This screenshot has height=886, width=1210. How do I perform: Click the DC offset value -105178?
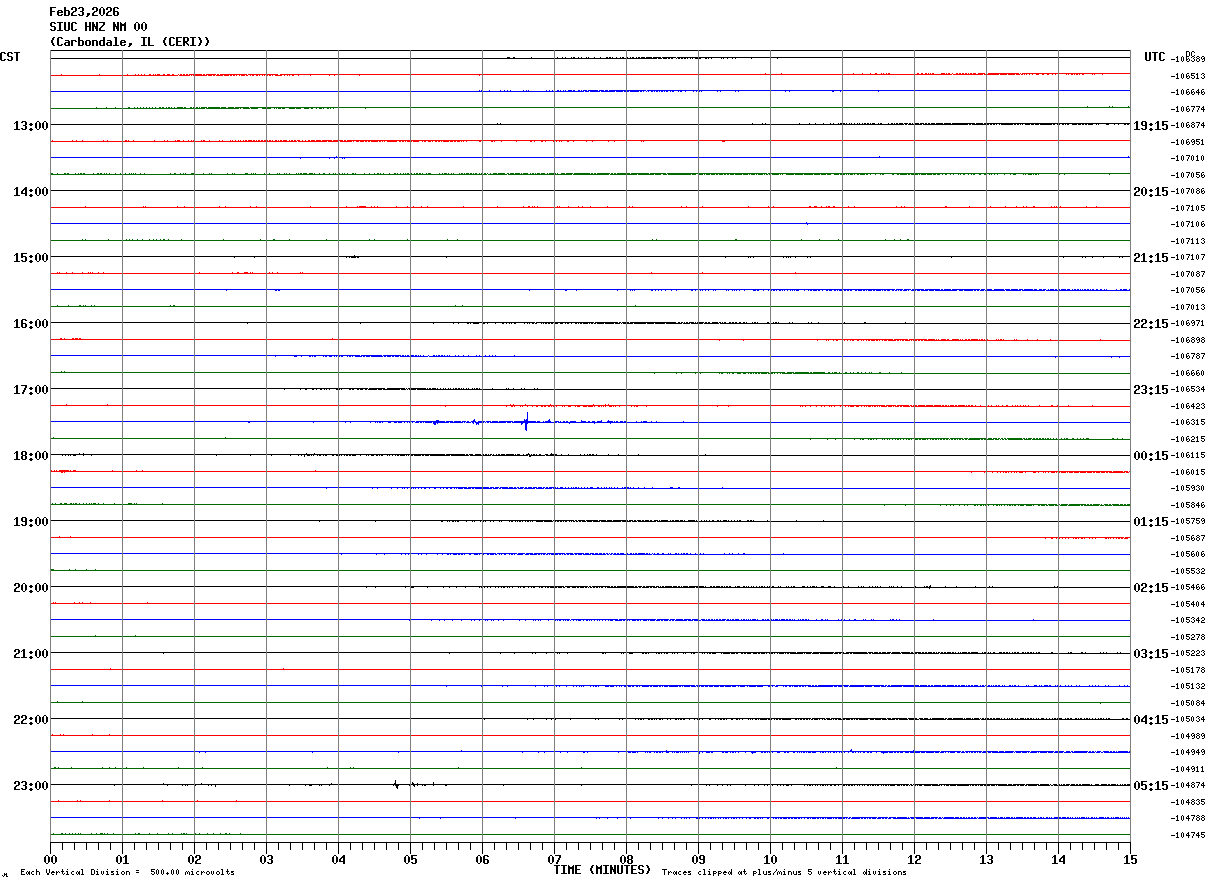pyautogui.click(x=1187, y=670)
